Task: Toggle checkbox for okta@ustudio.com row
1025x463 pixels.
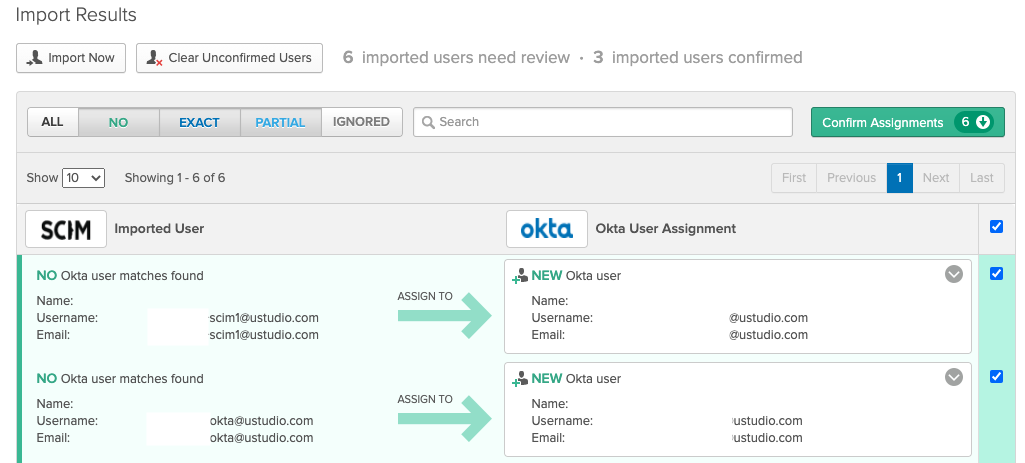Action: coord(996,377)
